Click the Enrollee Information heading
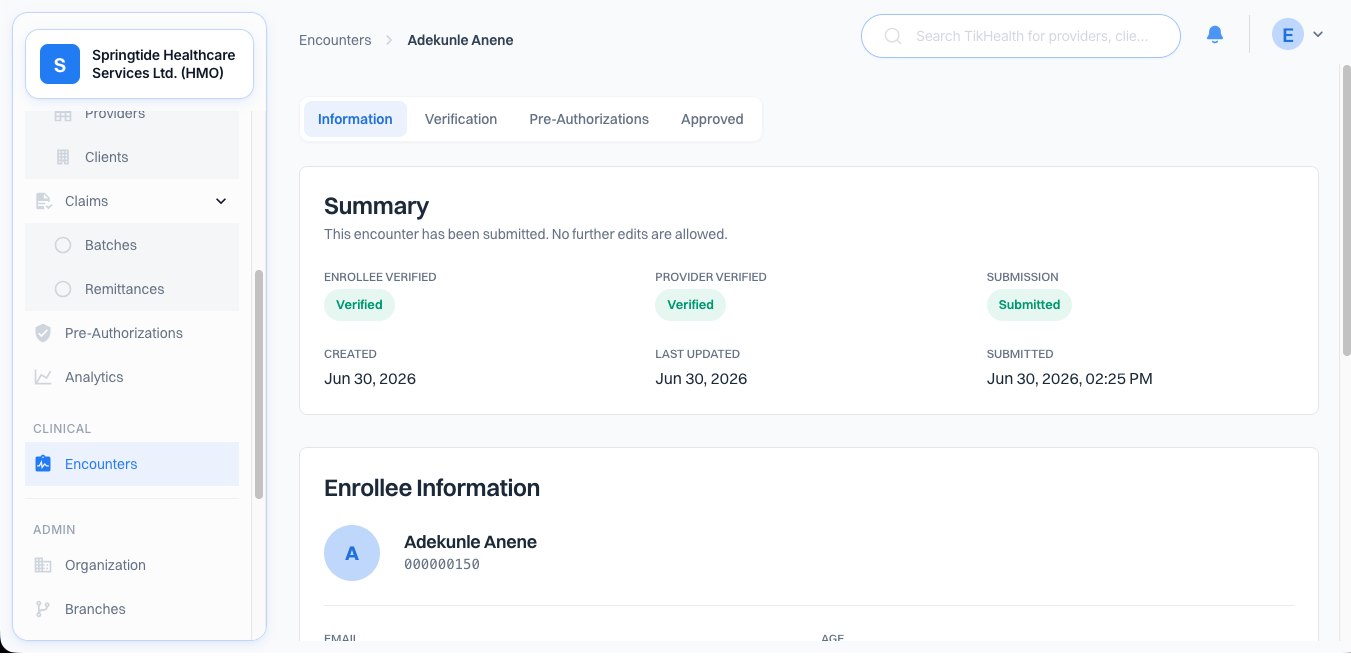The image size is (1351, 664). point(432,488)
